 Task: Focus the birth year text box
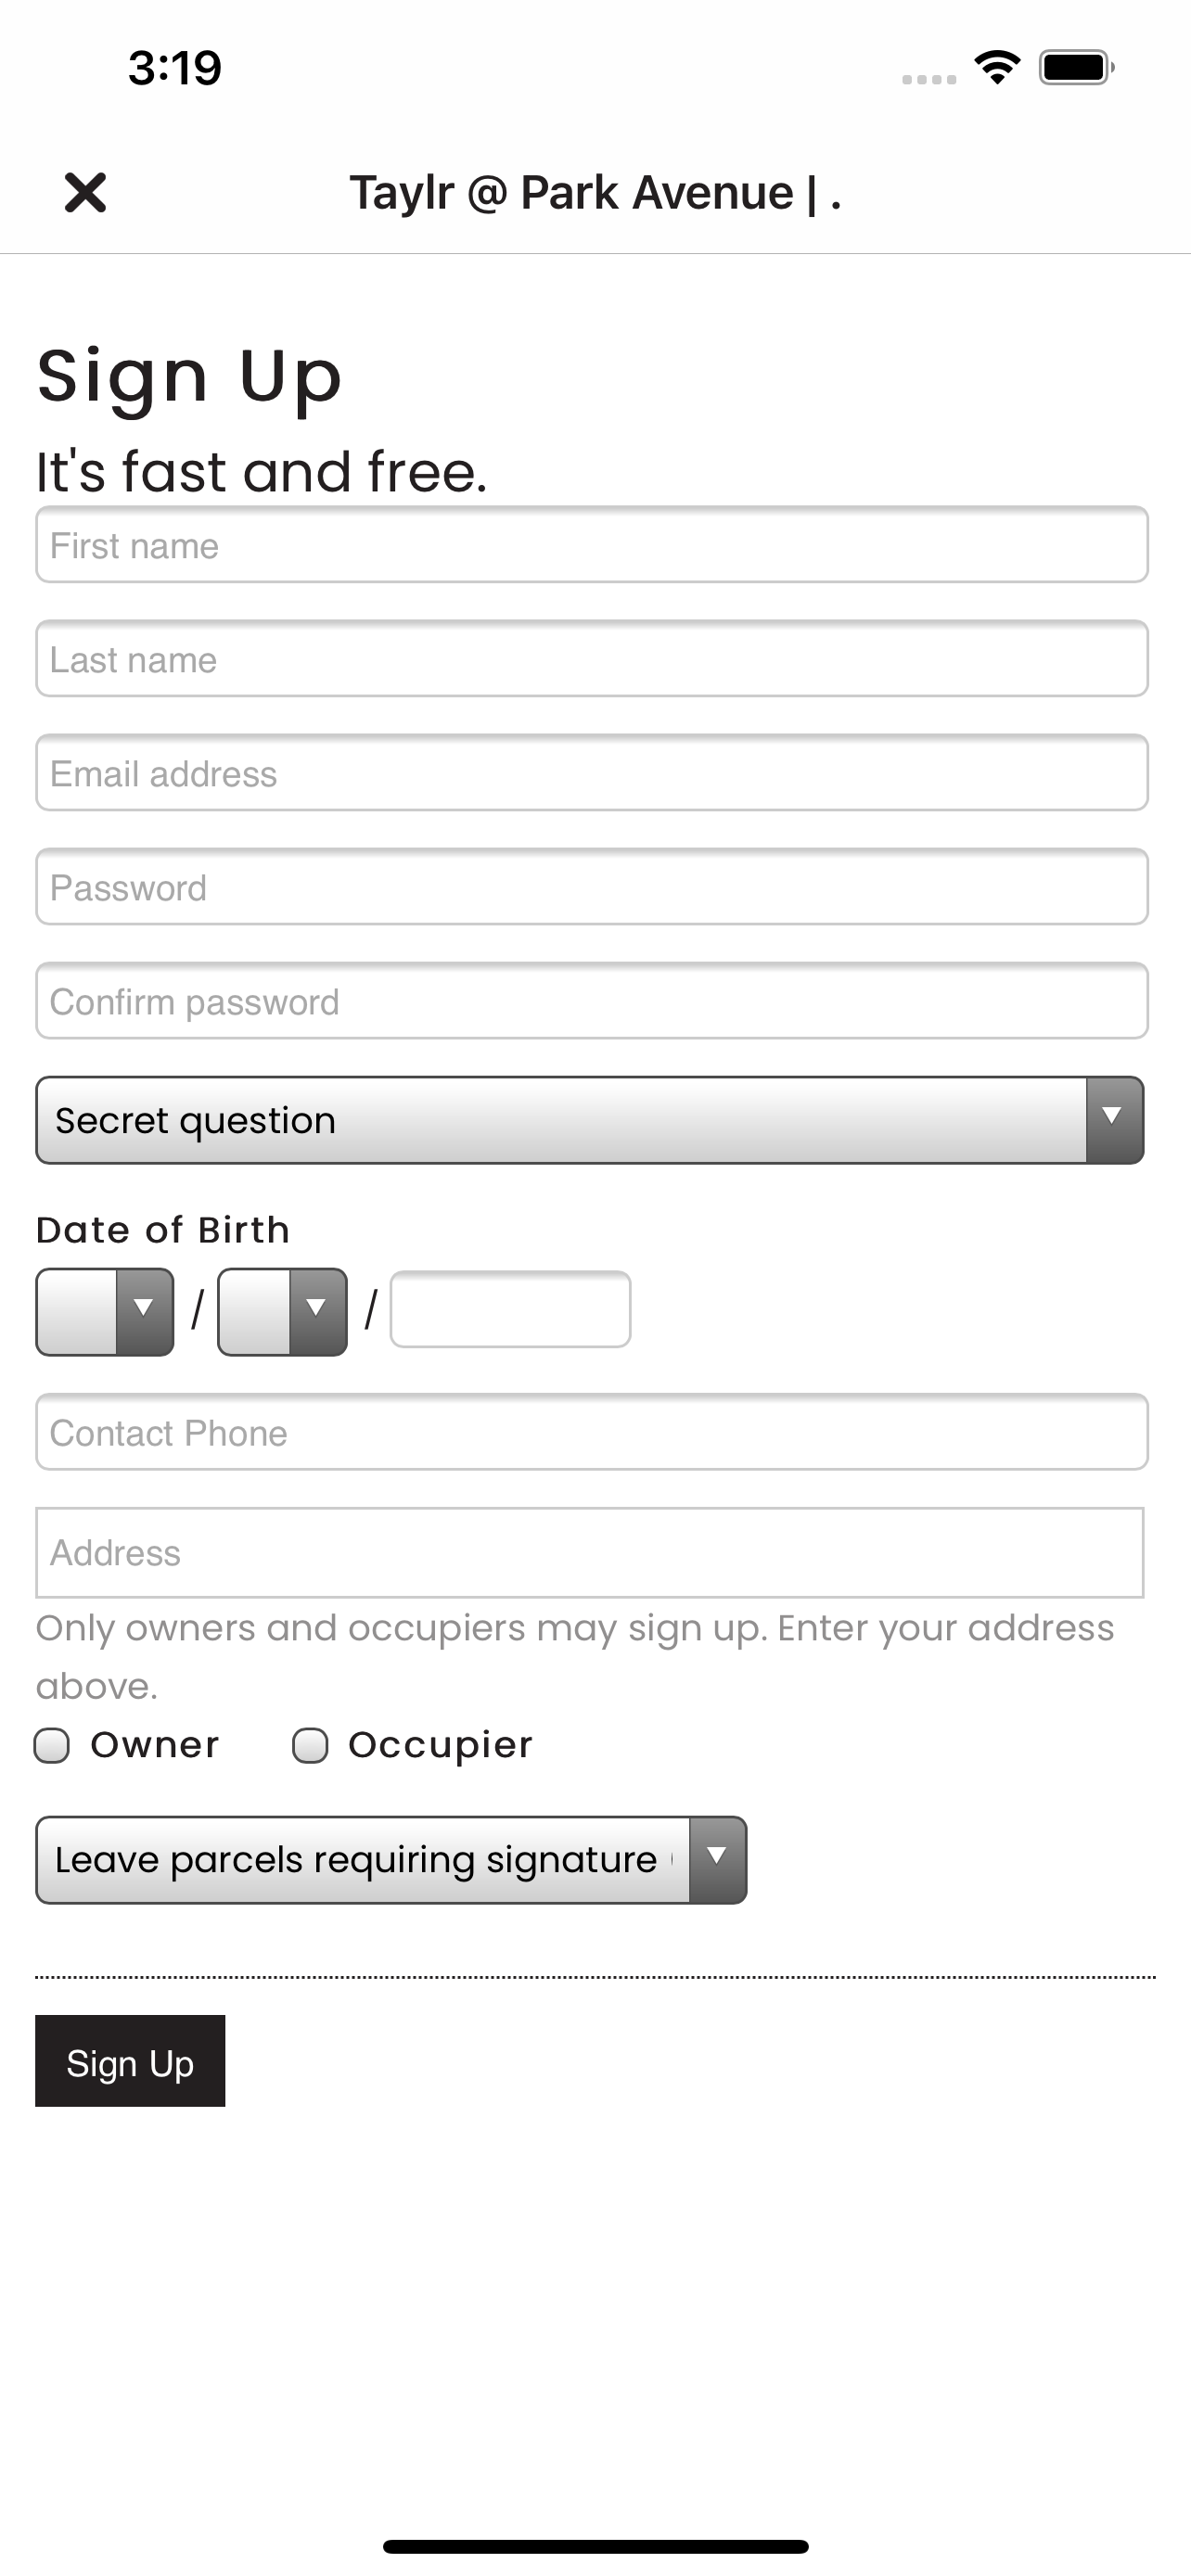click(511, 1310)
